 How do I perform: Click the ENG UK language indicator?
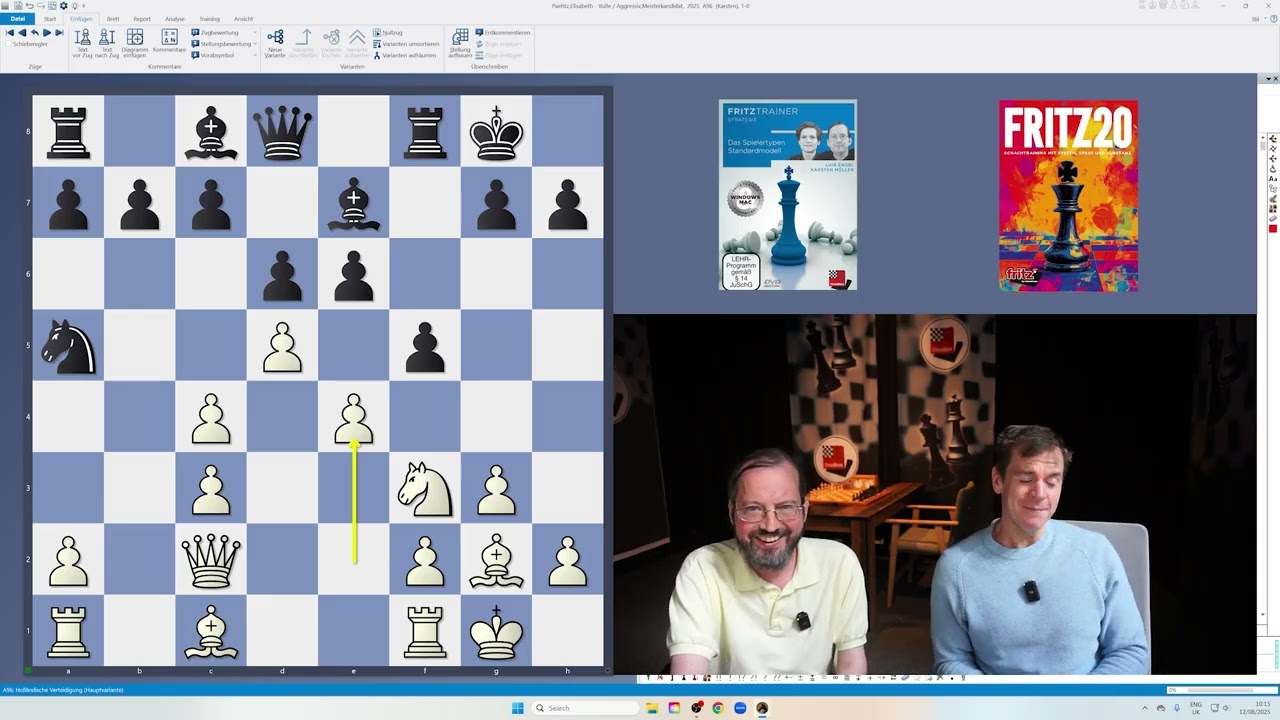1196,708
